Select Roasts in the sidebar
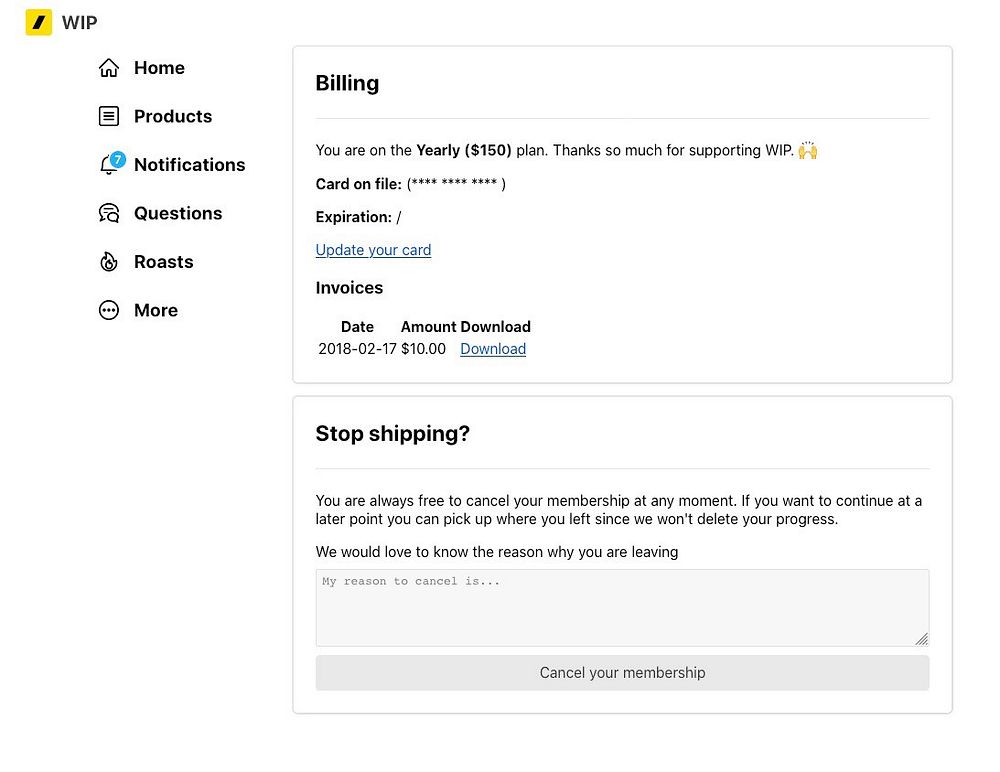Viewport: 1000px width, 772px height. [163, 262]
